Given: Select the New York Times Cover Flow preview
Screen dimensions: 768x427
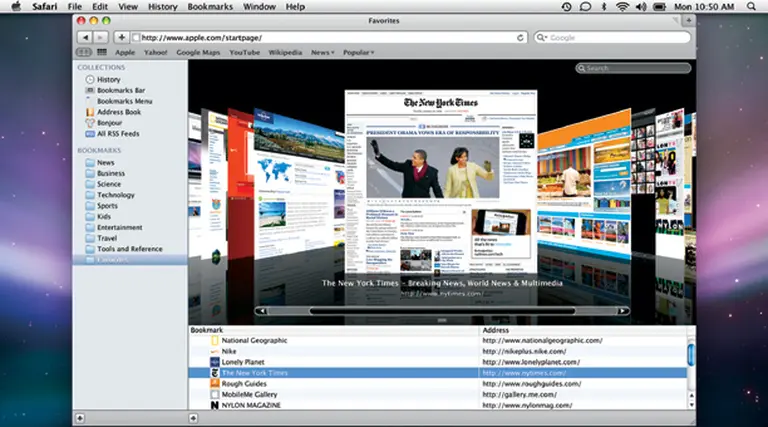Looking at the screenshot, I should coord(441,181).
